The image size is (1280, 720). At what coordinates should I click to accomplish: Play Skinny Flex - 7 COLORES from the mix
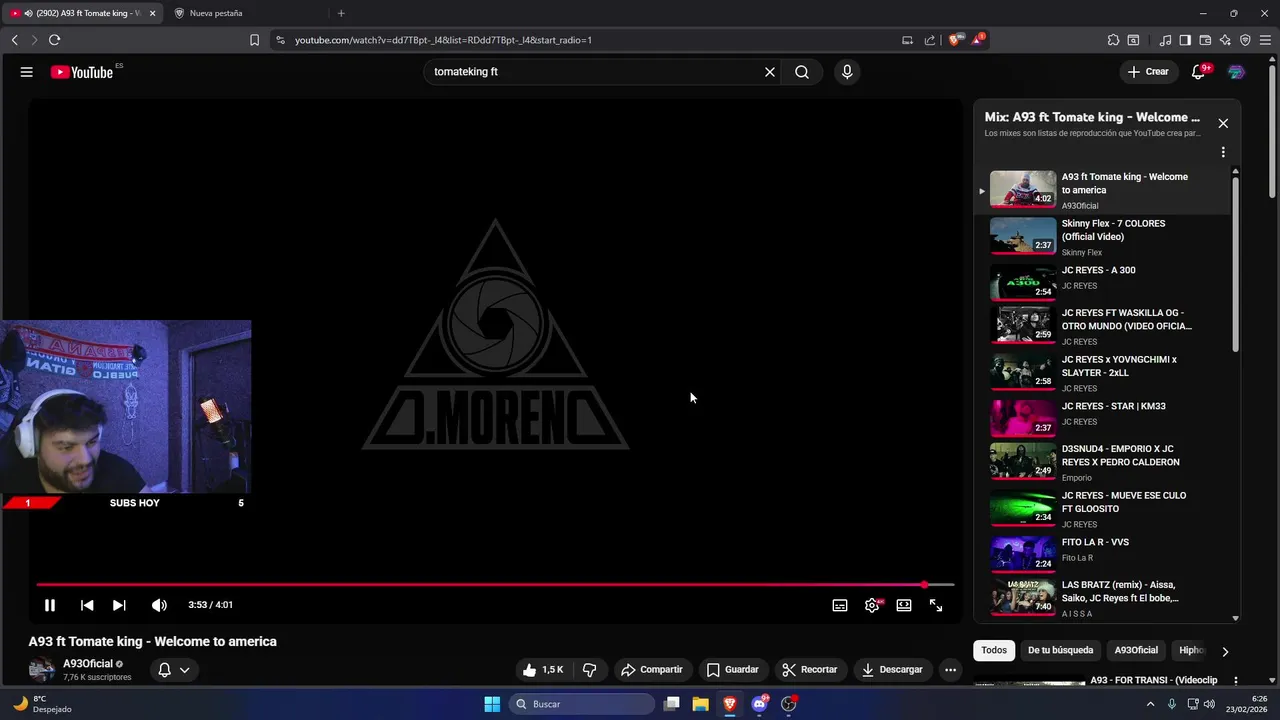click(x=1104, y=237)
